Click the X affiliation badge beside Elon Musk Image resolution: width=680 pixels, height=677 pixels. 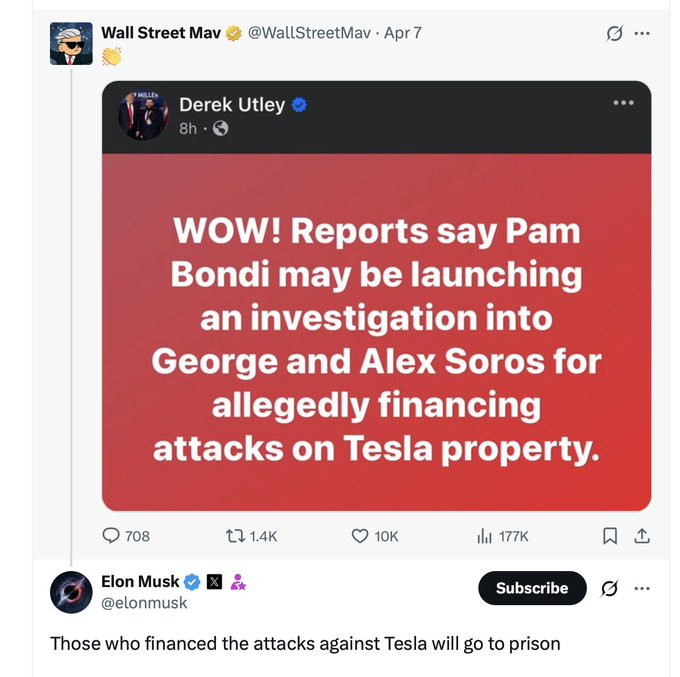tap(214, 582)
